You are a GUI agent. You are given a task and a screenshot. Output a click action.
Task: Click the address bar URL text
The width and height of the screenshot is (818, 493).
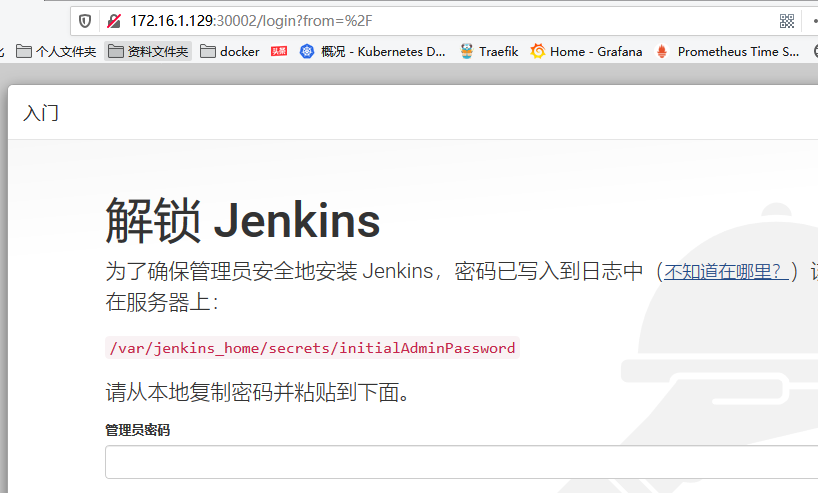point(251,21)
